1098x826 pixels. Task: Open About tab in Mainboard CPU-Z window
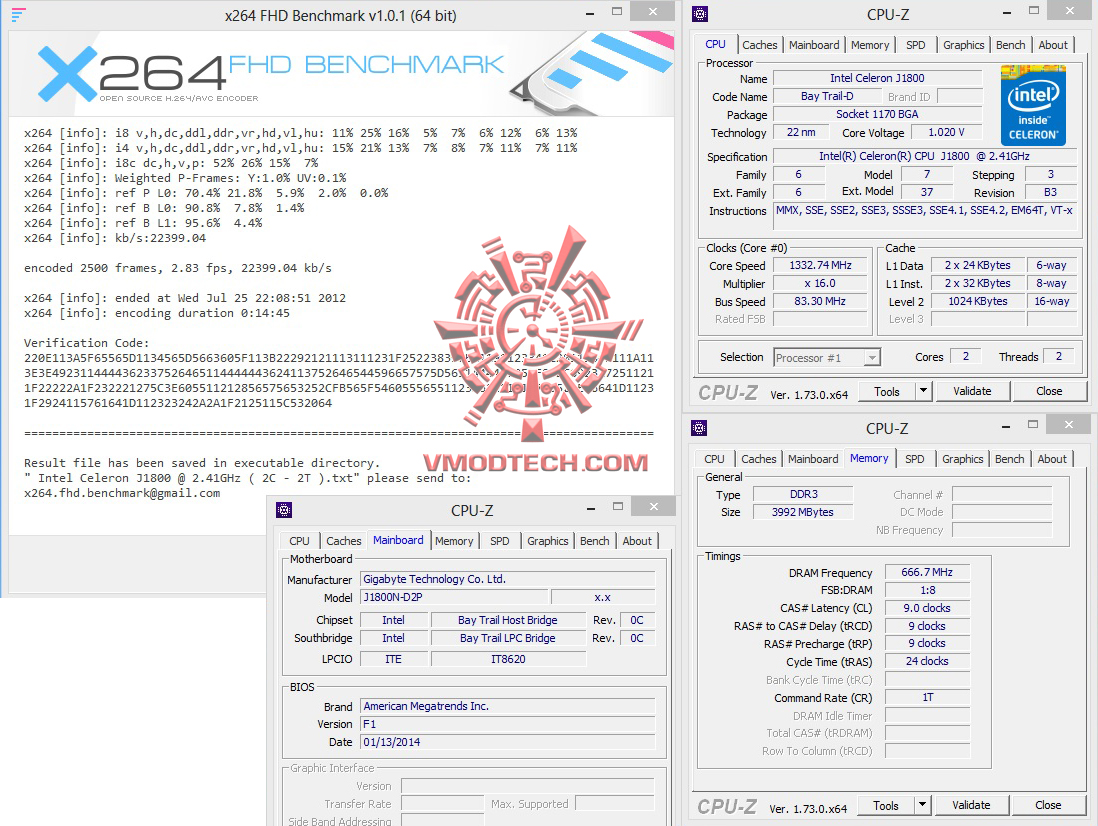click(637, 541)
